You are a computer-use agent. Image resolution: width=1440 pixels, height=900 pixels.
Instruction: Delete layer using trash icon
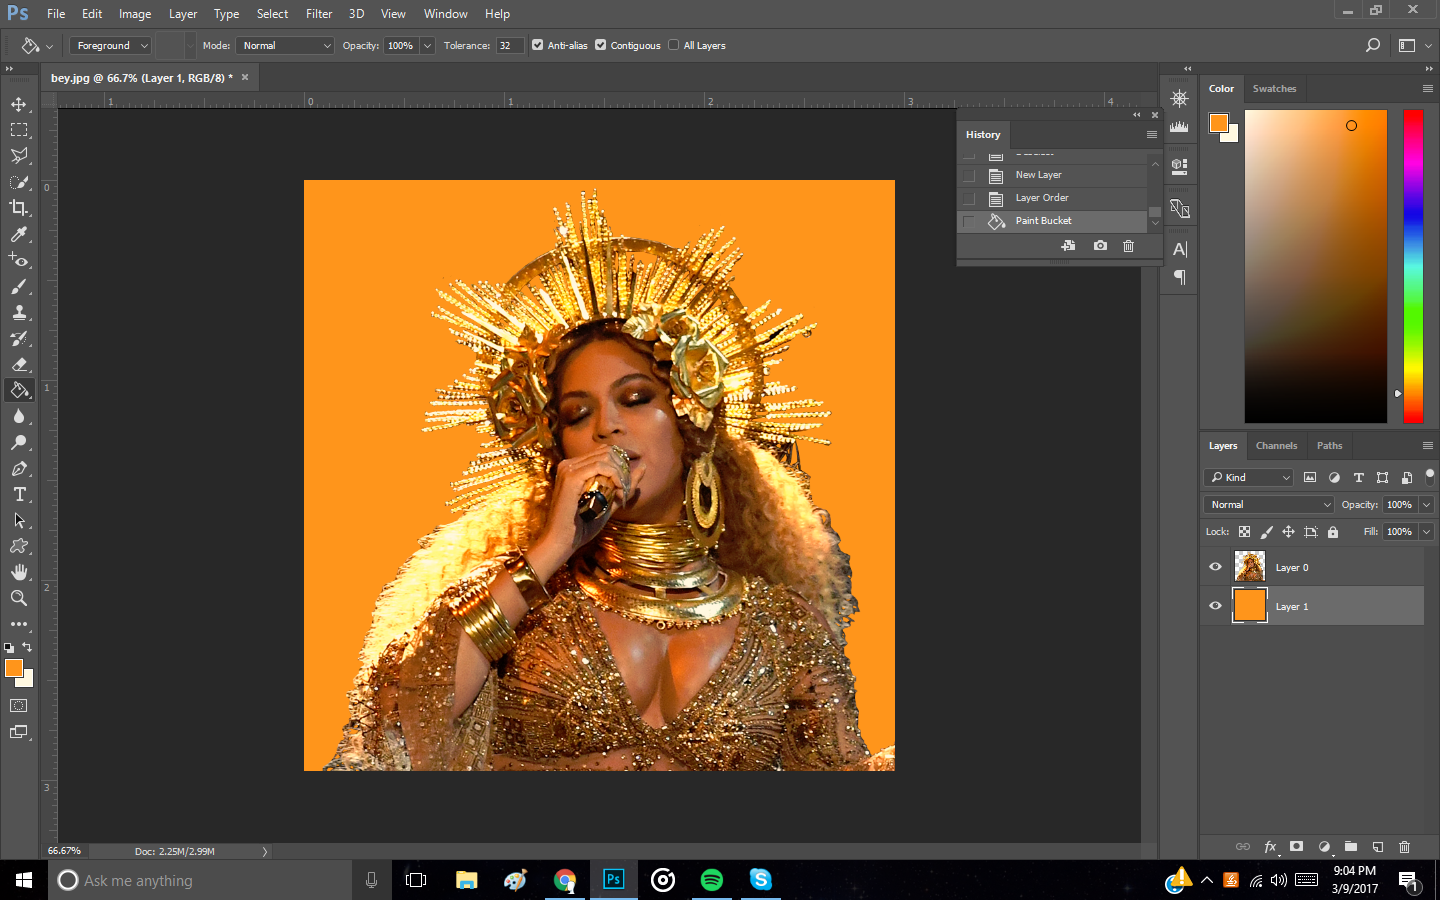tap(1404, 846)
